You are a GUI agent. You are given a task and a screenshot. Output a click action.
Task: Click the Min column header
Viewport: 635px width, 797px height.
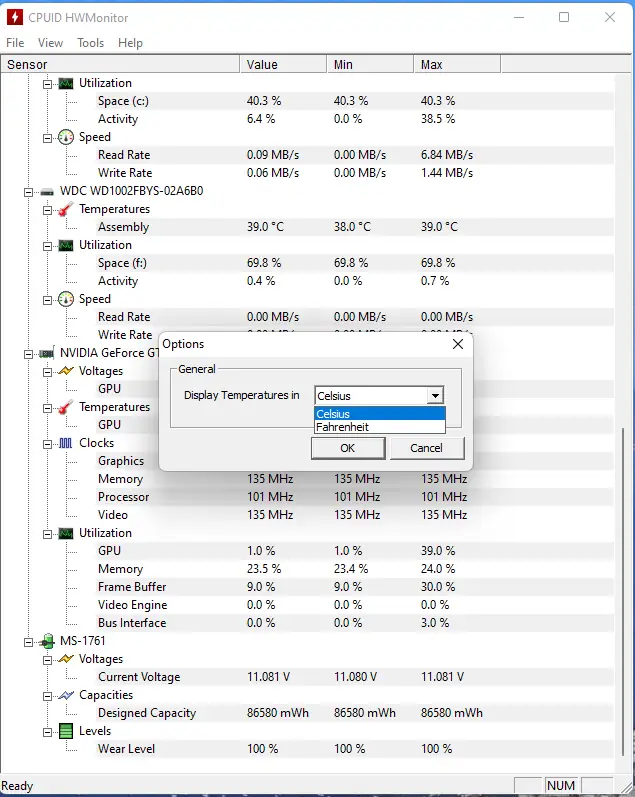click(370, 65)
